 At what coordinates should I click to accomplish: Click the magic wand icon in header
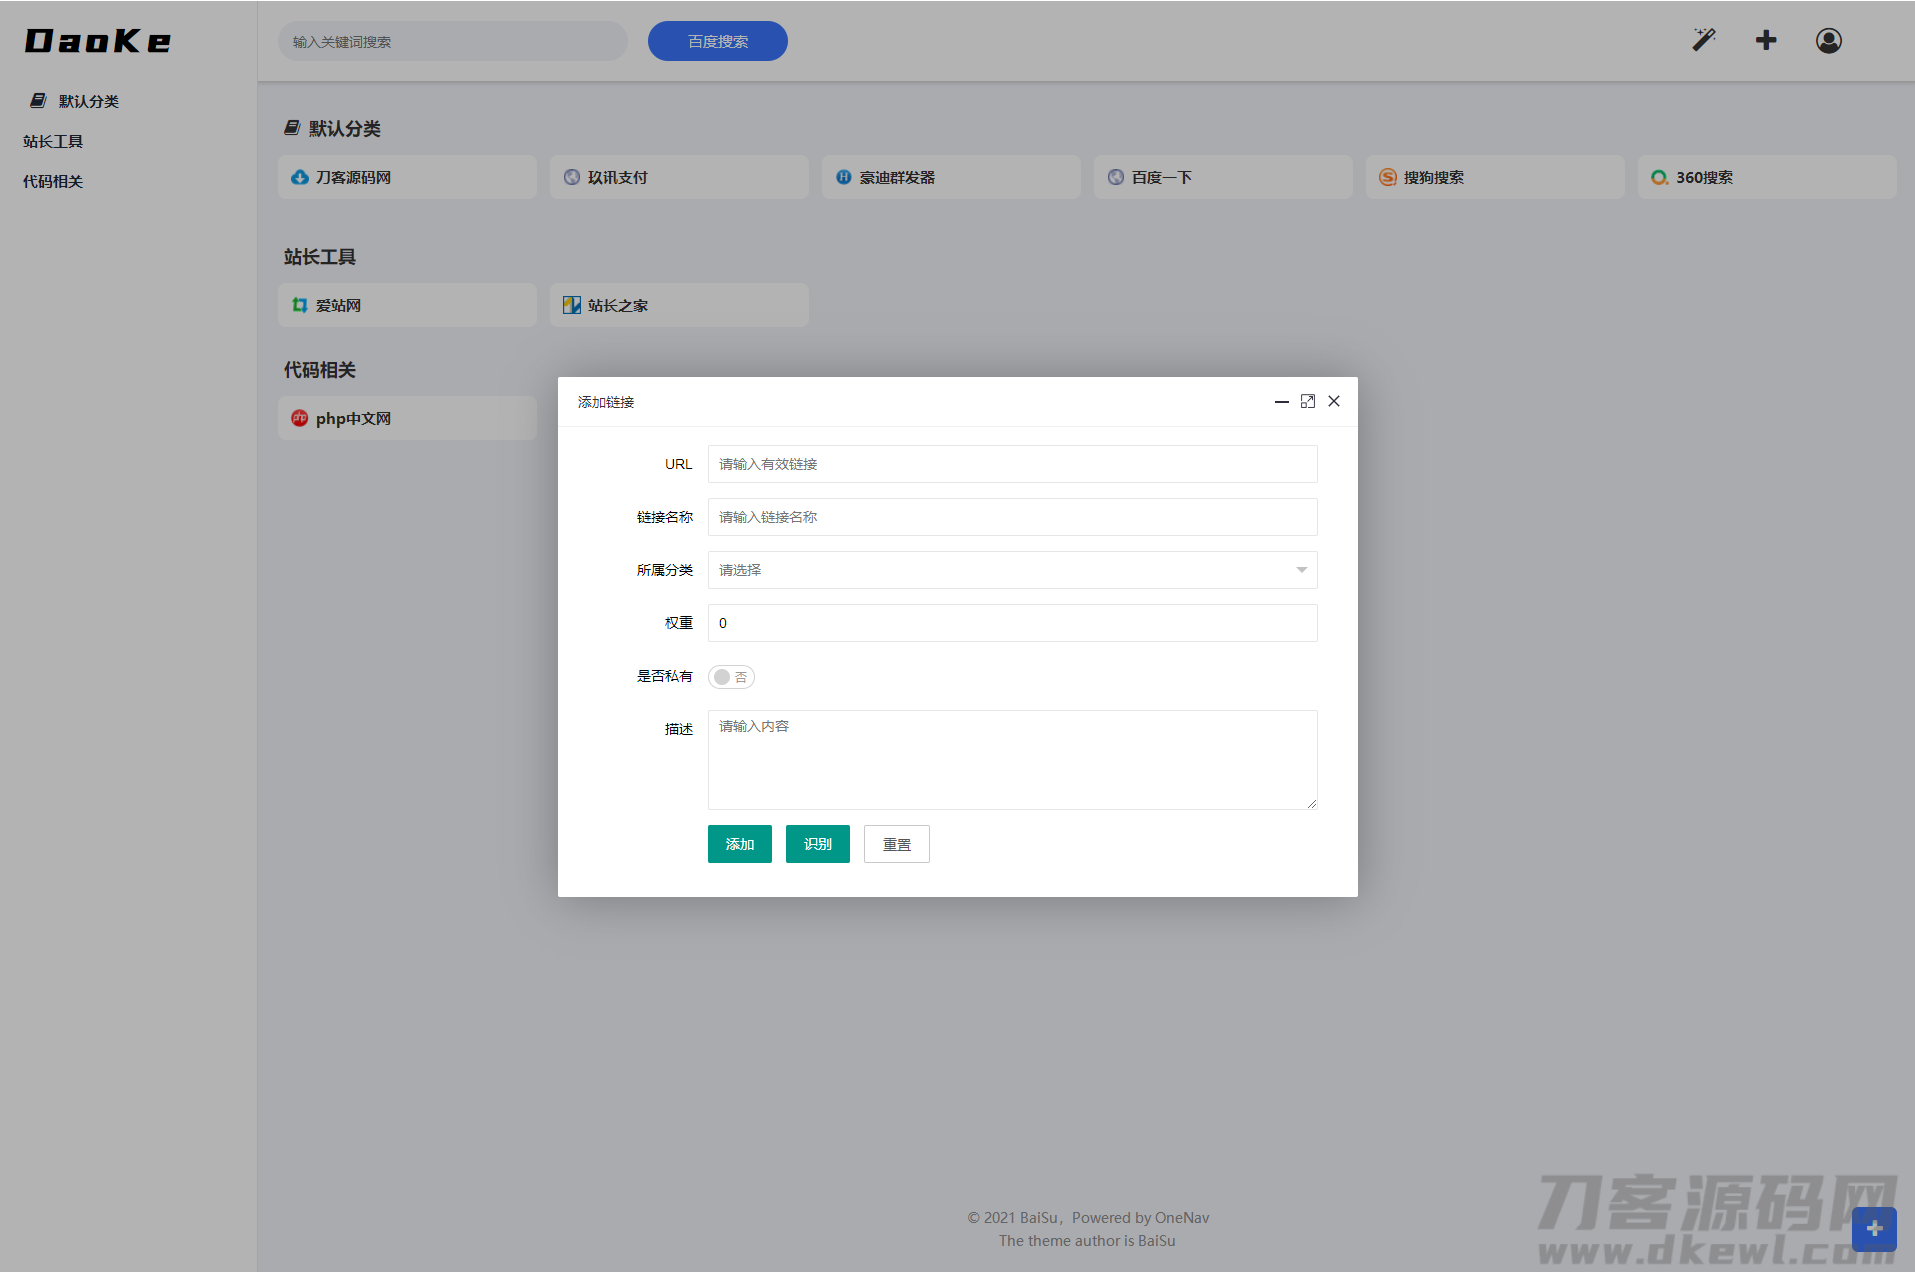coord(1703,40)
